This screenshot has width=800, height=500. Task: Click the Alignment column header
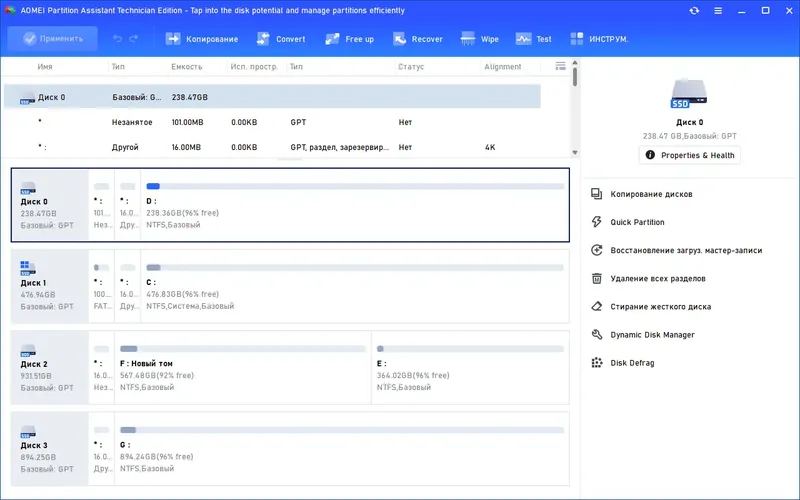tap(503, 66)
